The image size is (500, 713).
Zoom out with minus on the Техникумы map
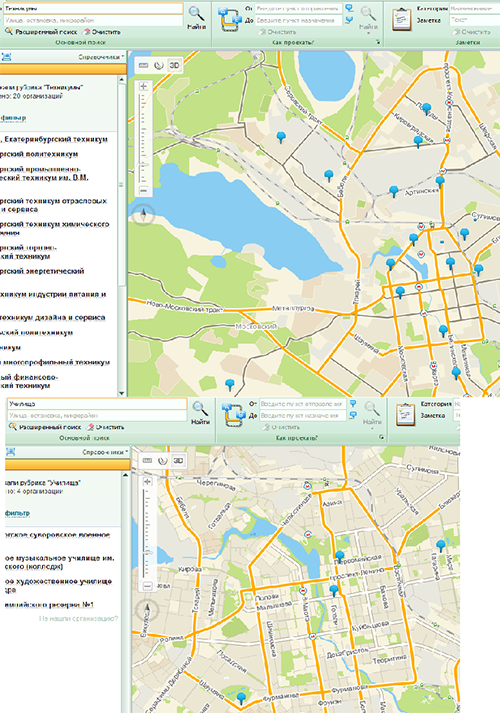(x=144, y=190)
